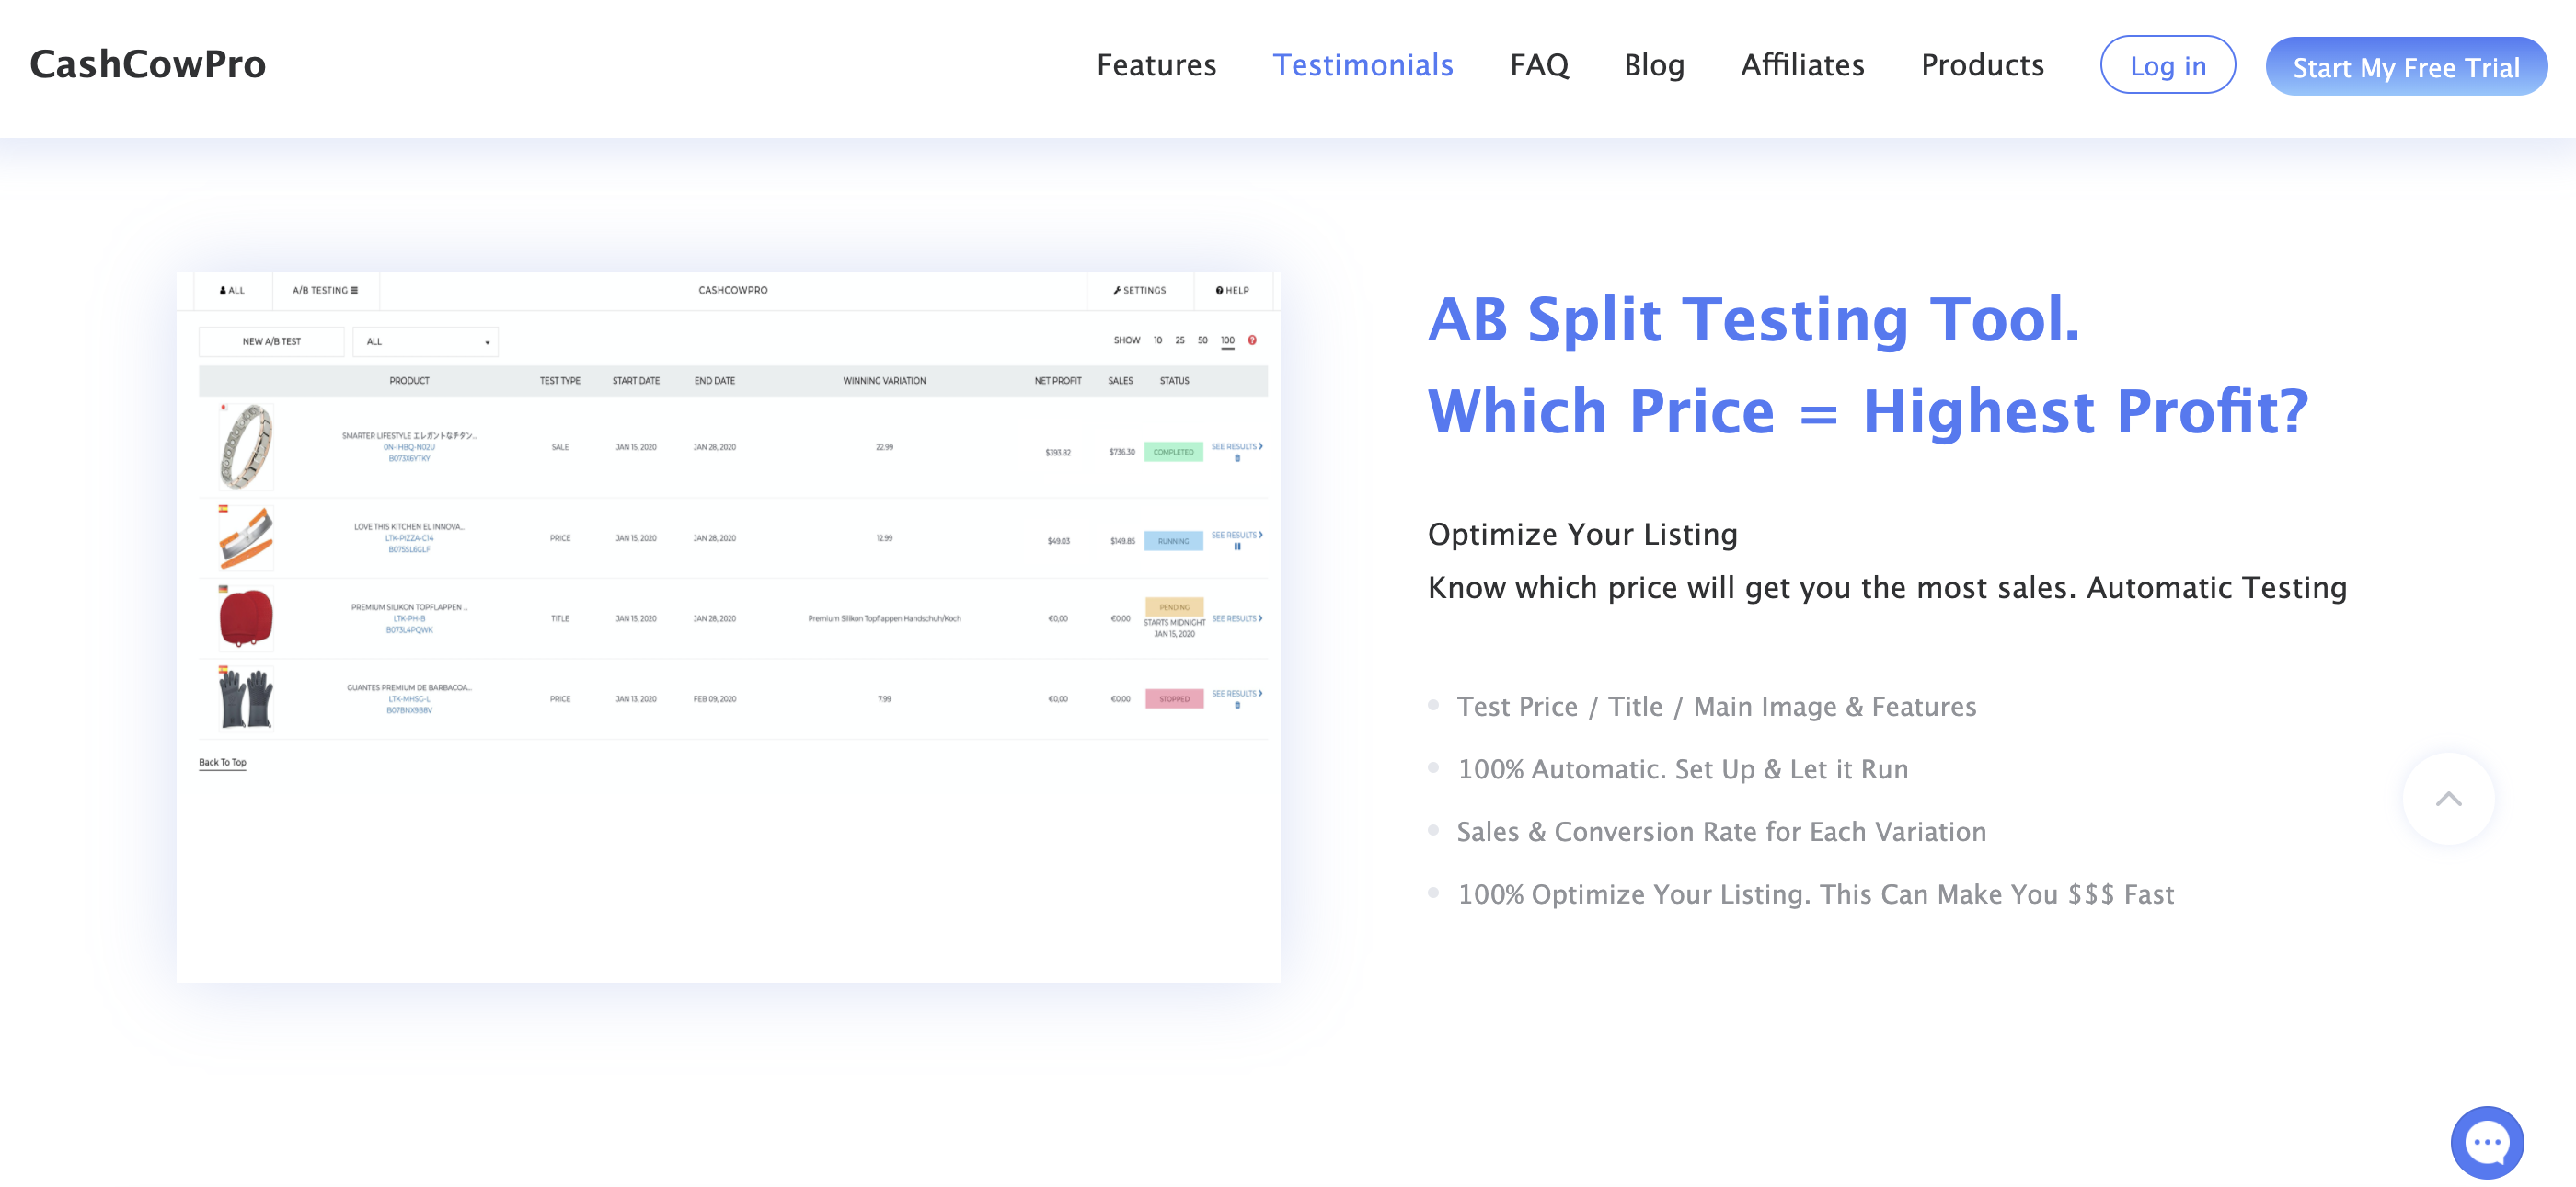Open the Products page
Screen dimensions: 2576x1187
click(1982, 65)
